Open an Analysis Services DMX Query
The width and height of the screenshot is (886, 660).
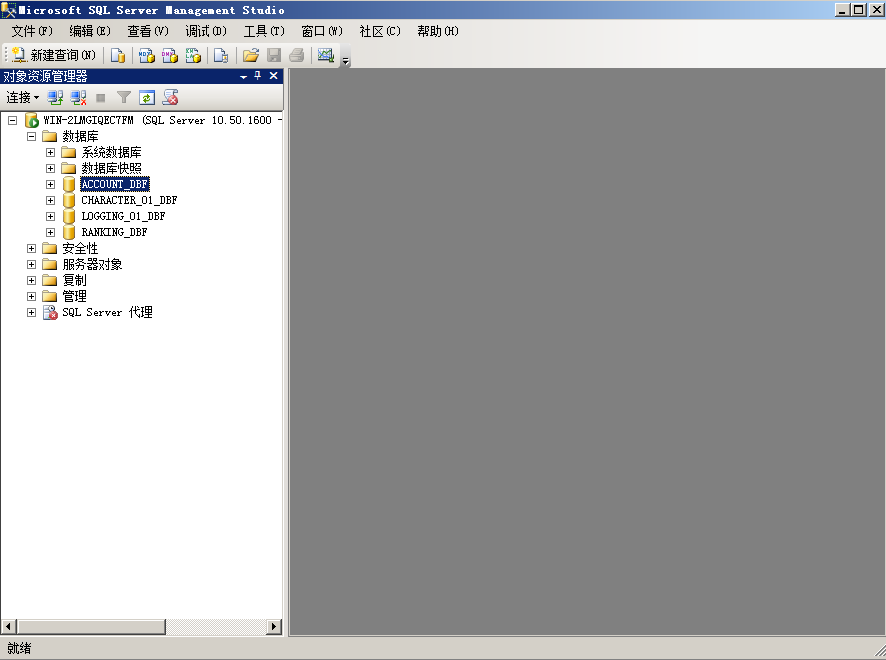pos(170,55)
